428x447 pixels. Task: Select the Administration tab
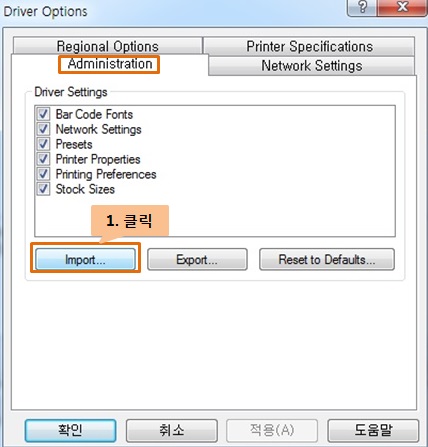(110, 64)
